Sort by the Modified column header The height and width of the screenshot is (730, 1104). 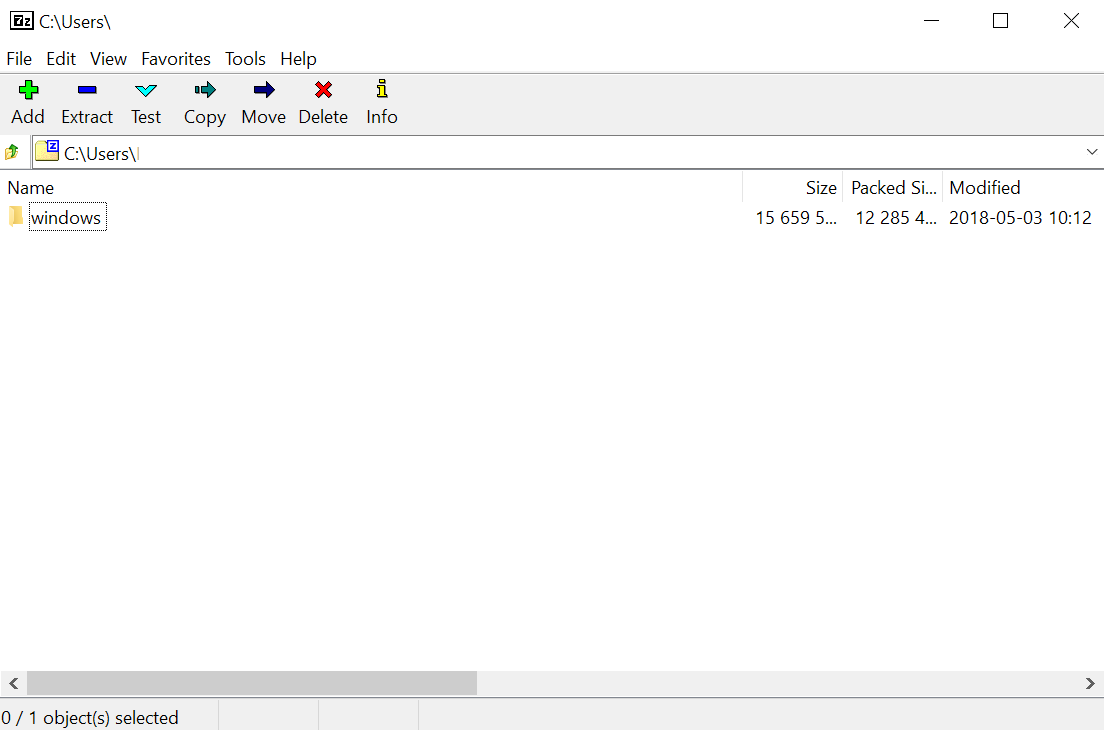(1023, 188)
